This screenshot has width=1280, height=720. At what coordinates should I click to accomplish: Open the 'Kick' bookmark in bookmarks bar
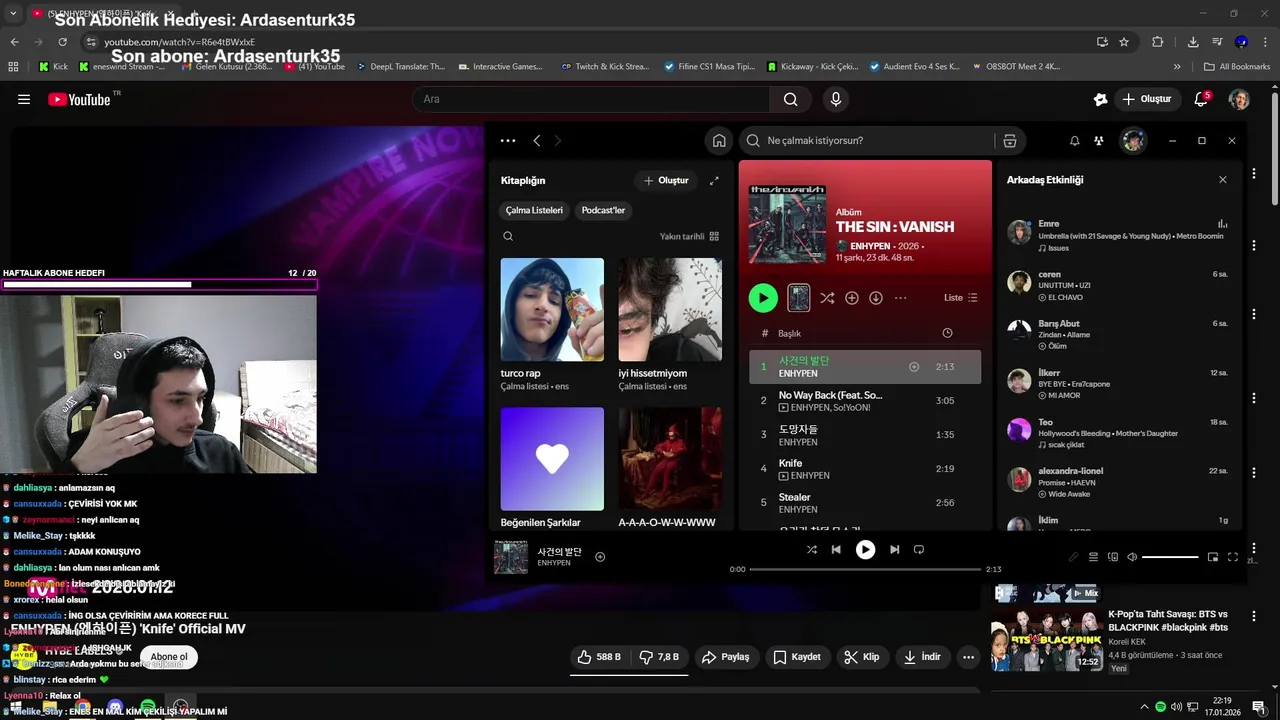53,67
